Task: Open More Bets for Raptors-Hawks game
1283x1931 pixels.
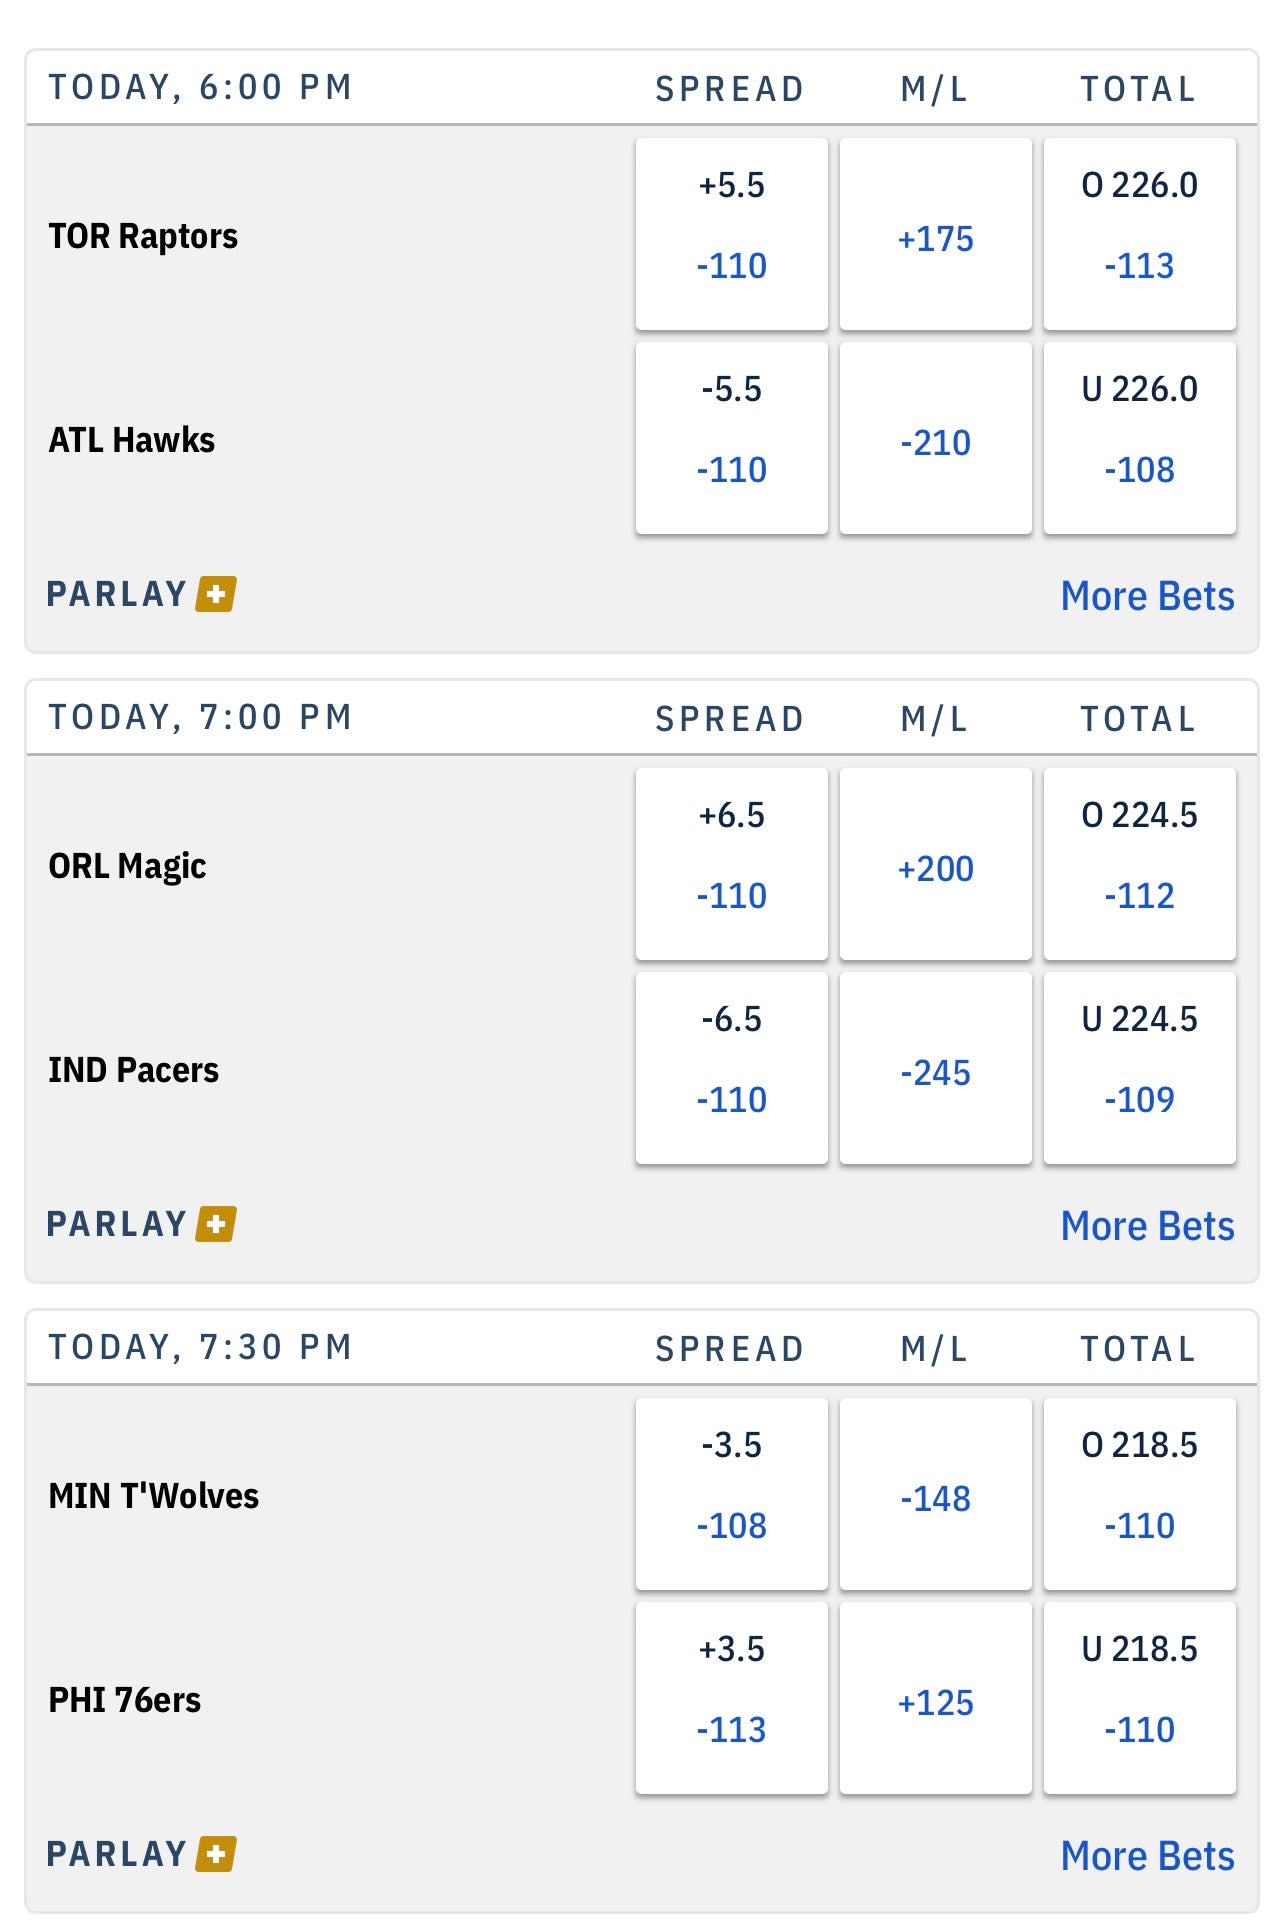Action: point(1147,596)
